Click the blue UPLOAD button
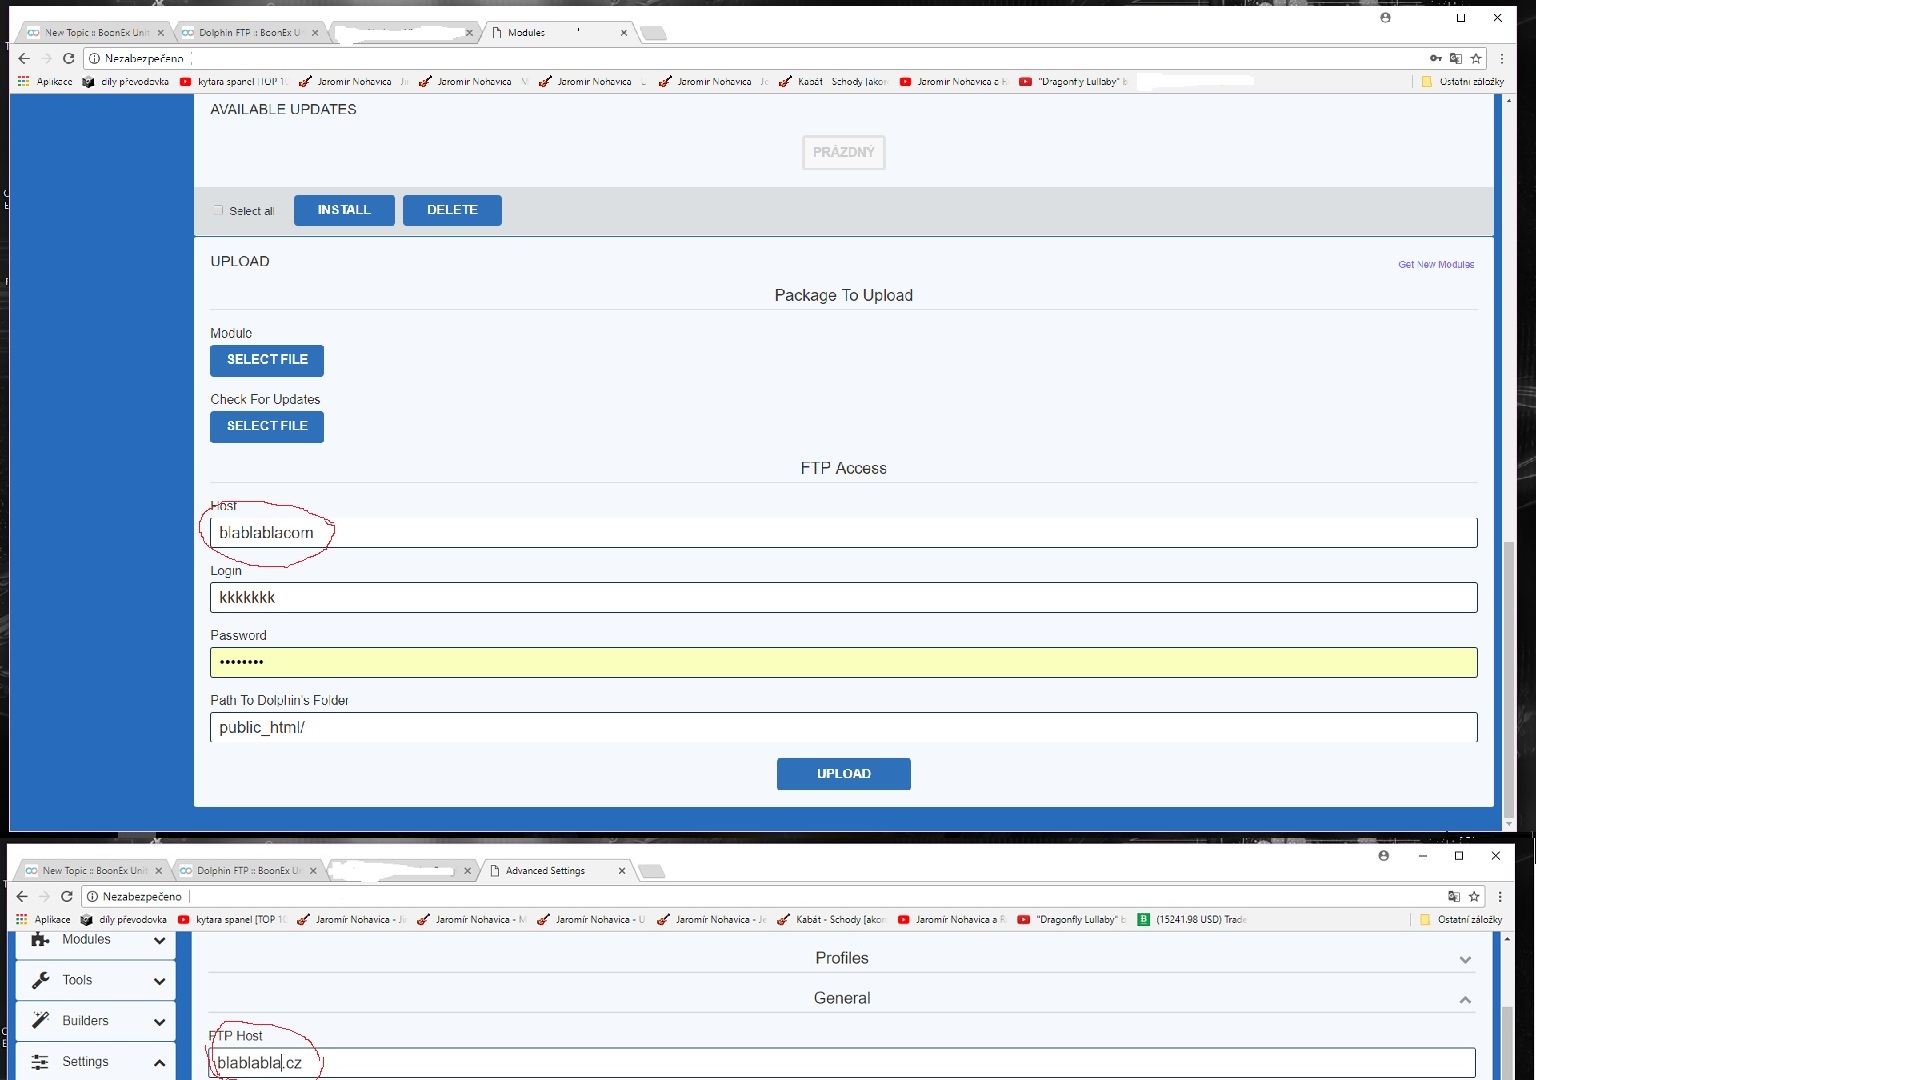Viewport: 1921px width, 1080px height. 843,774
